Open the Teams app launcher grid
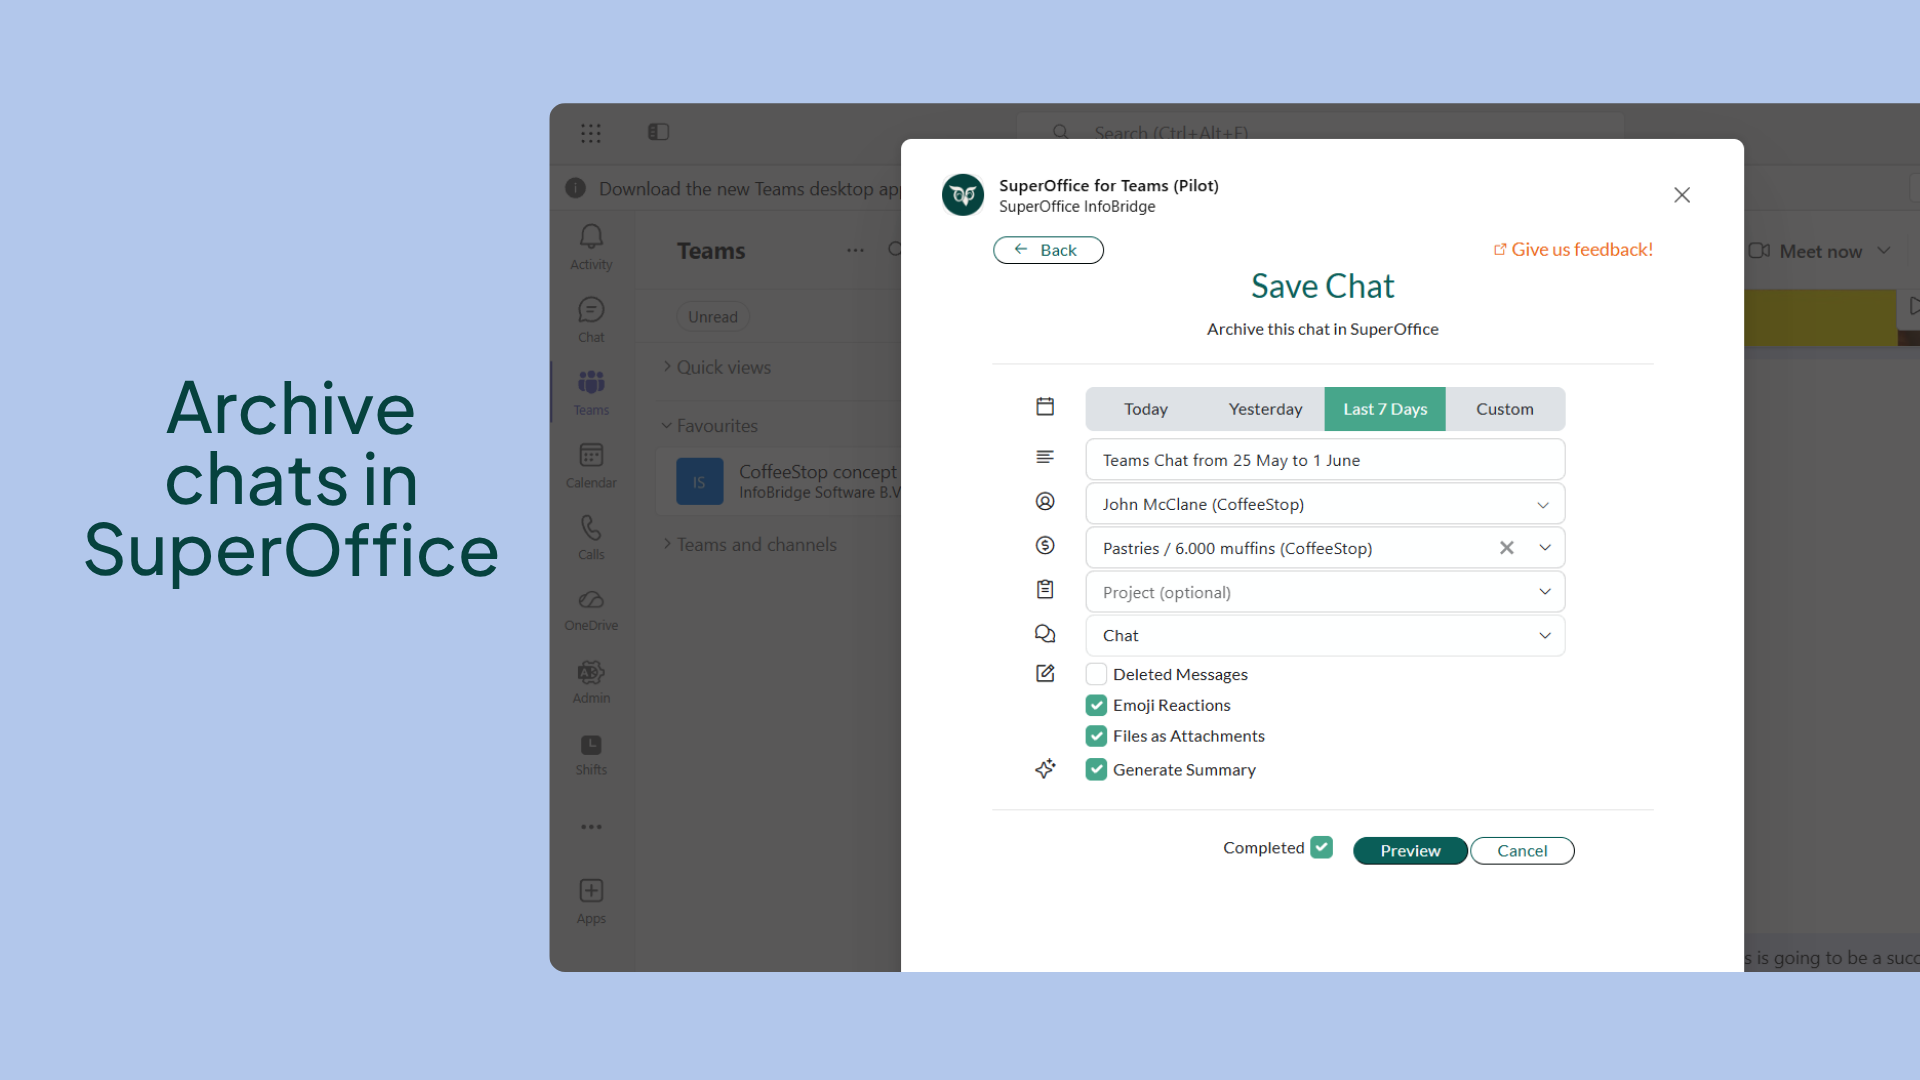 pos(591,133)
